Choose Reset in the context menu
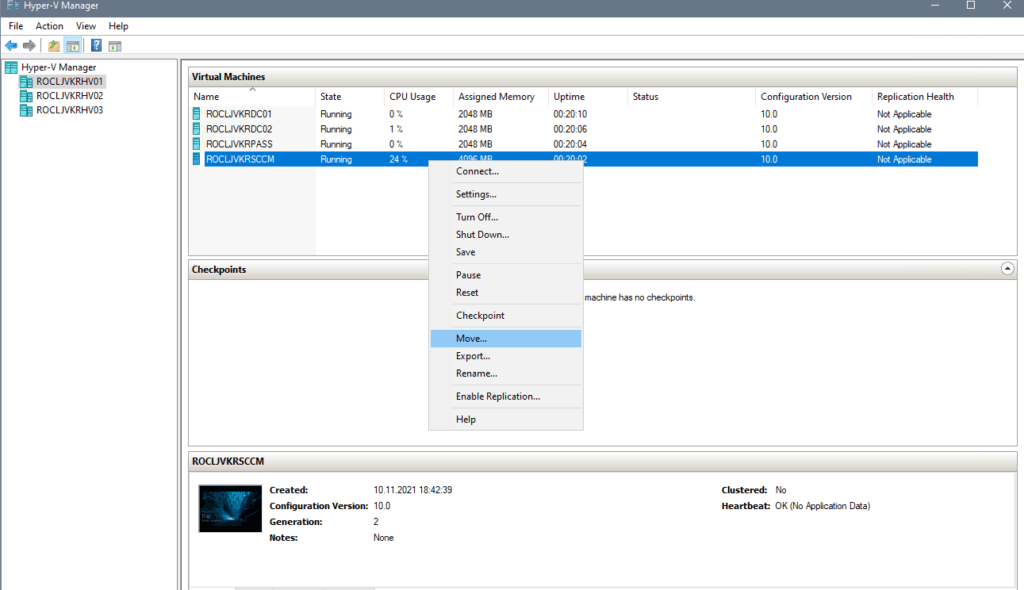Viewport: 1024px width, 590px height. coord(506,293)
